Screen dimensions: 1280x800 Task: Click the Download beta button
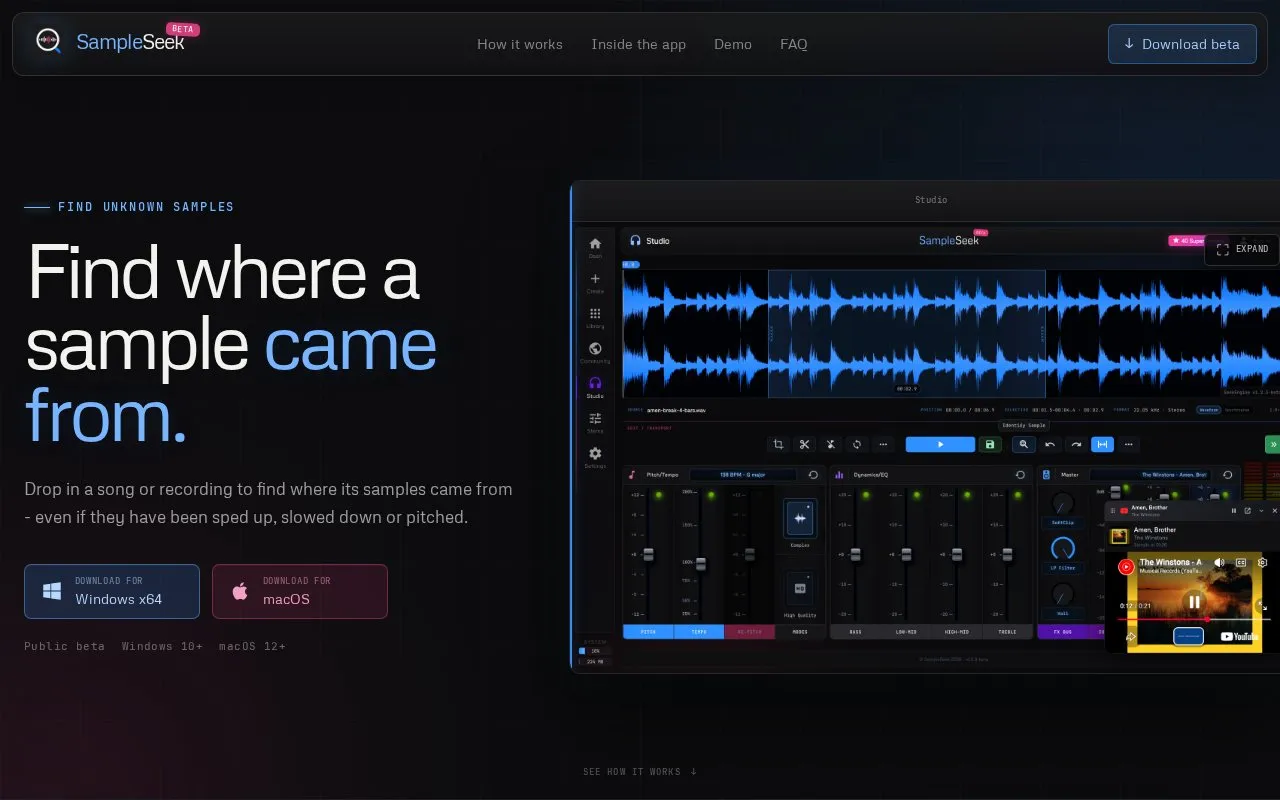[1182, 44]
